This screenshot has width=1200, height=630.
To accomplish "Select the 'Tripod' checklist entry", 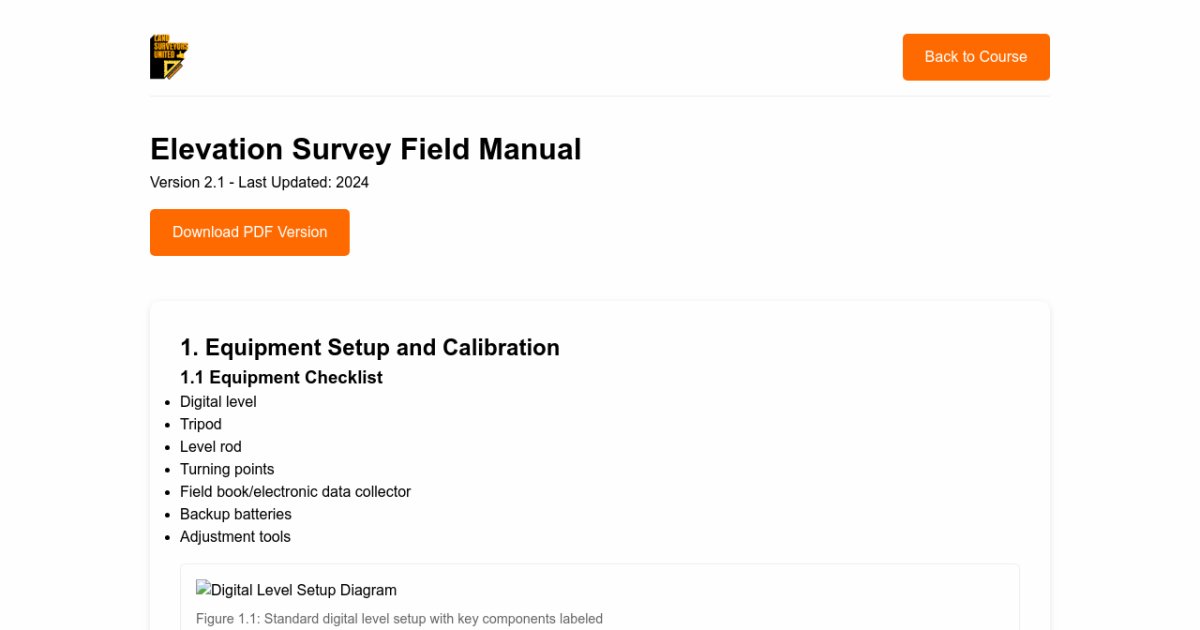I will pos(201,424).
